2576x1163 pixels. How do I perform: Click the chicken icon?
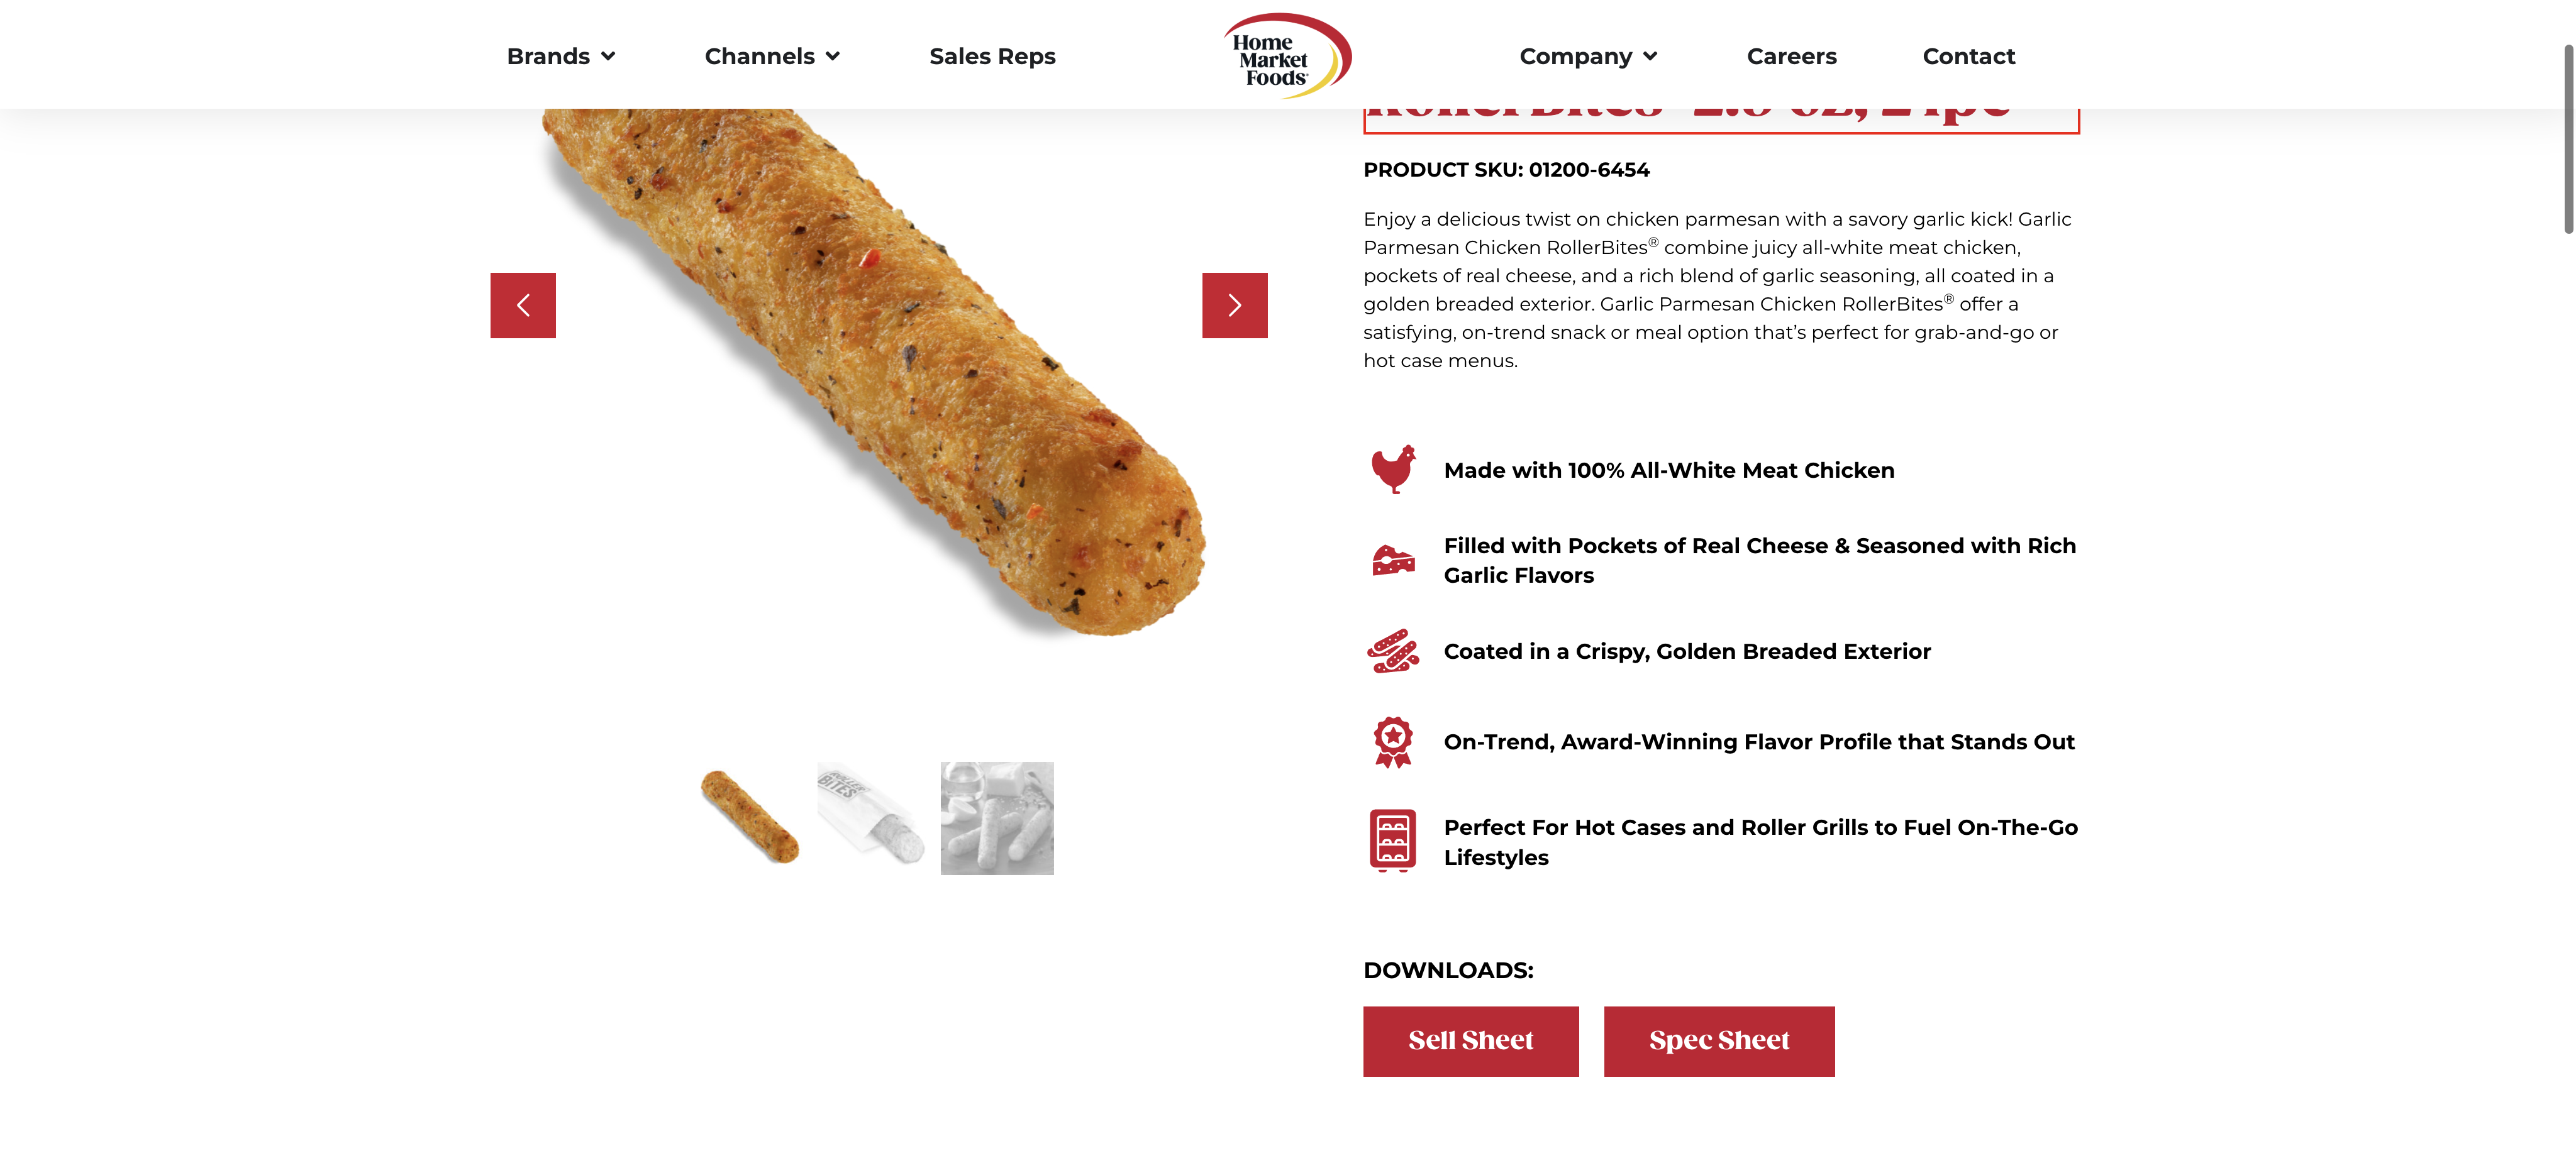pyautogui.click(x=1393, y=469)
